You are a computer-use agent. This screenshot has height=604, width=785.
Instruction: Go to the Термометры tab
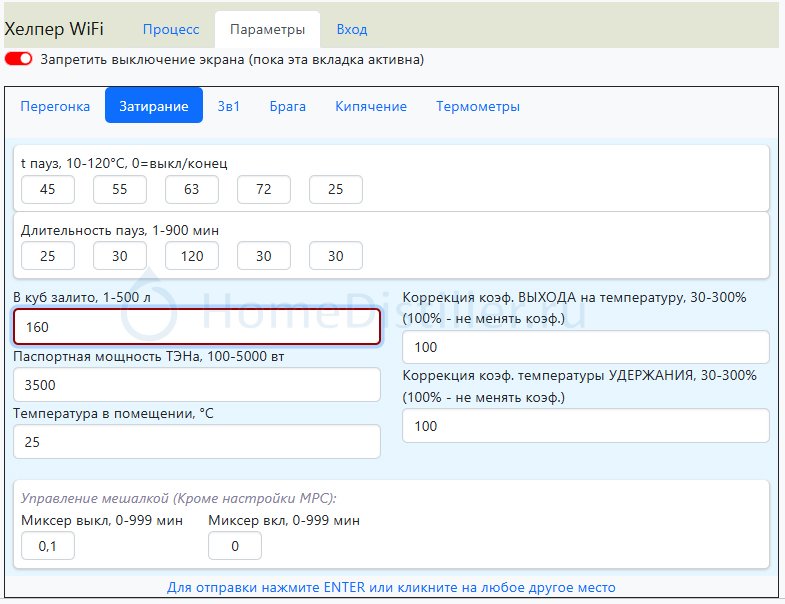(478, 106)
